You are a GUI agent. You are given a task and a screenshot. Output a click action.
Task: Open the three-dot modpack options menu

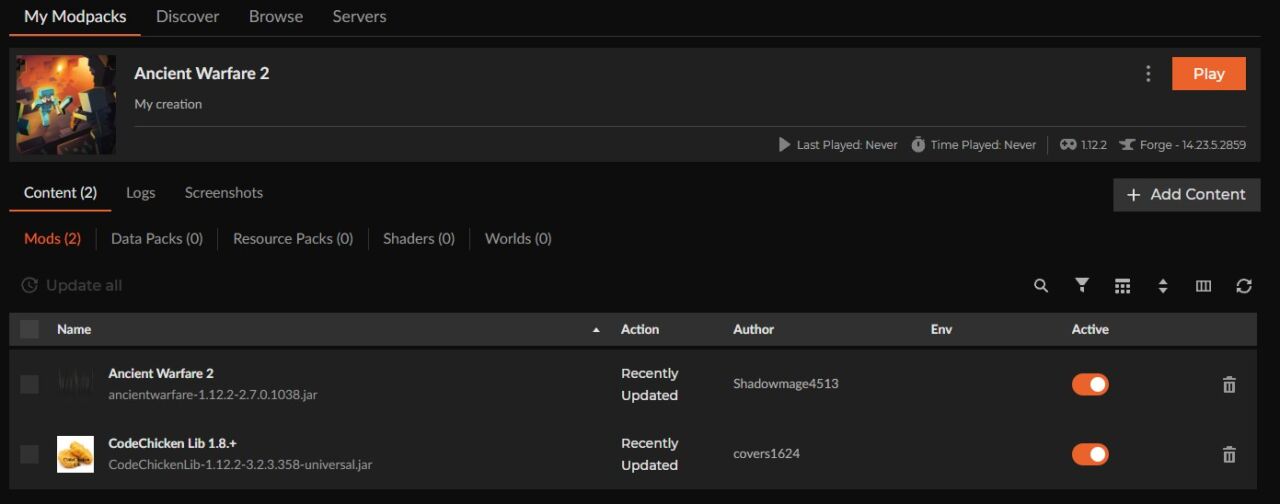tap(1148, 73)
